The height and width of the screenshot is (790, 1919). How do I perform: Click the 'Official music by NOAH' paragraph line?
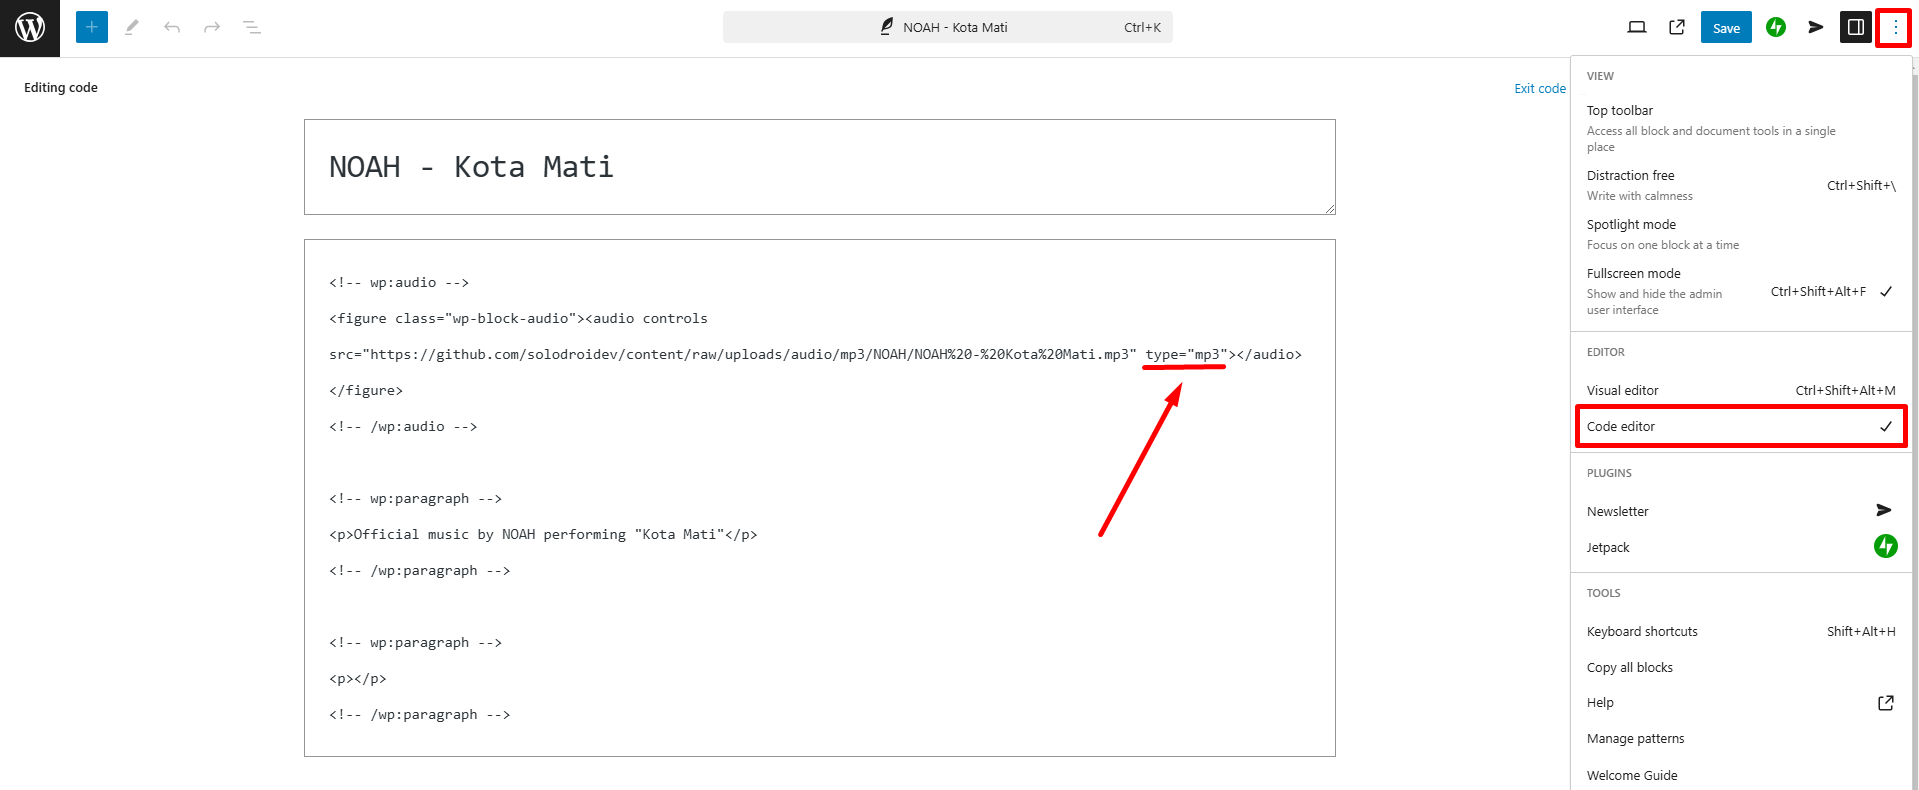click(543, 534)
